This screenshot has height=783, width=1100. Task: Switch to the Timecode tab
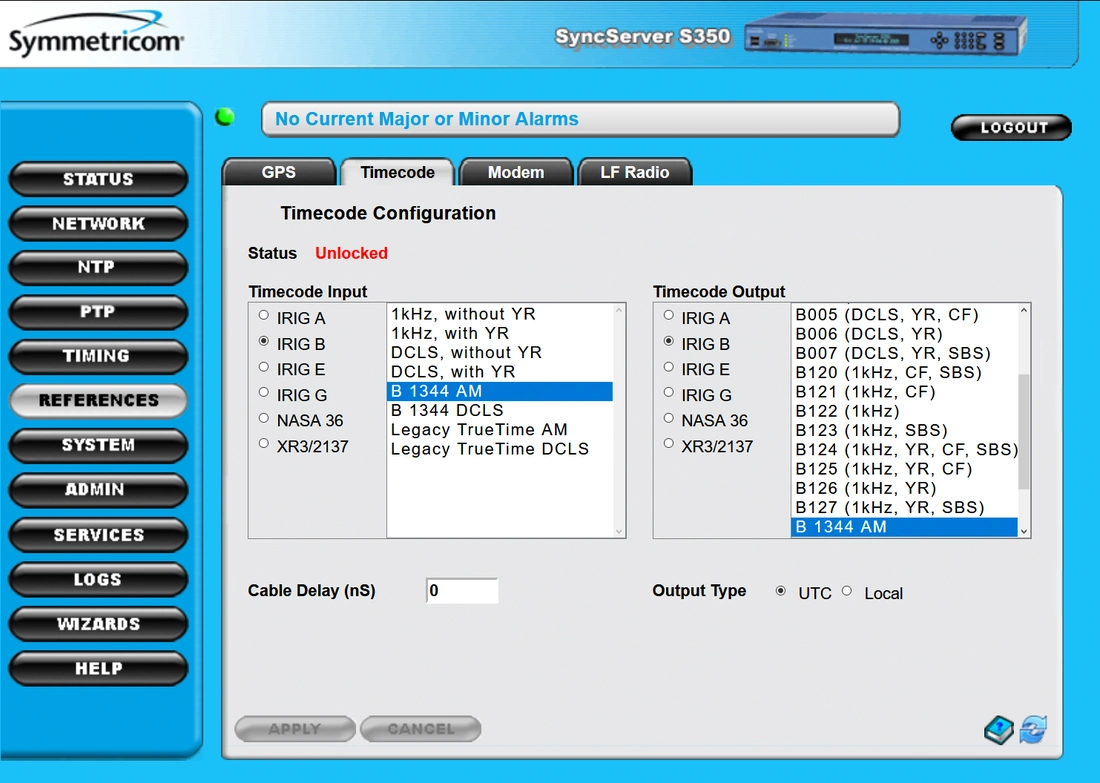[x=397, y=172]
